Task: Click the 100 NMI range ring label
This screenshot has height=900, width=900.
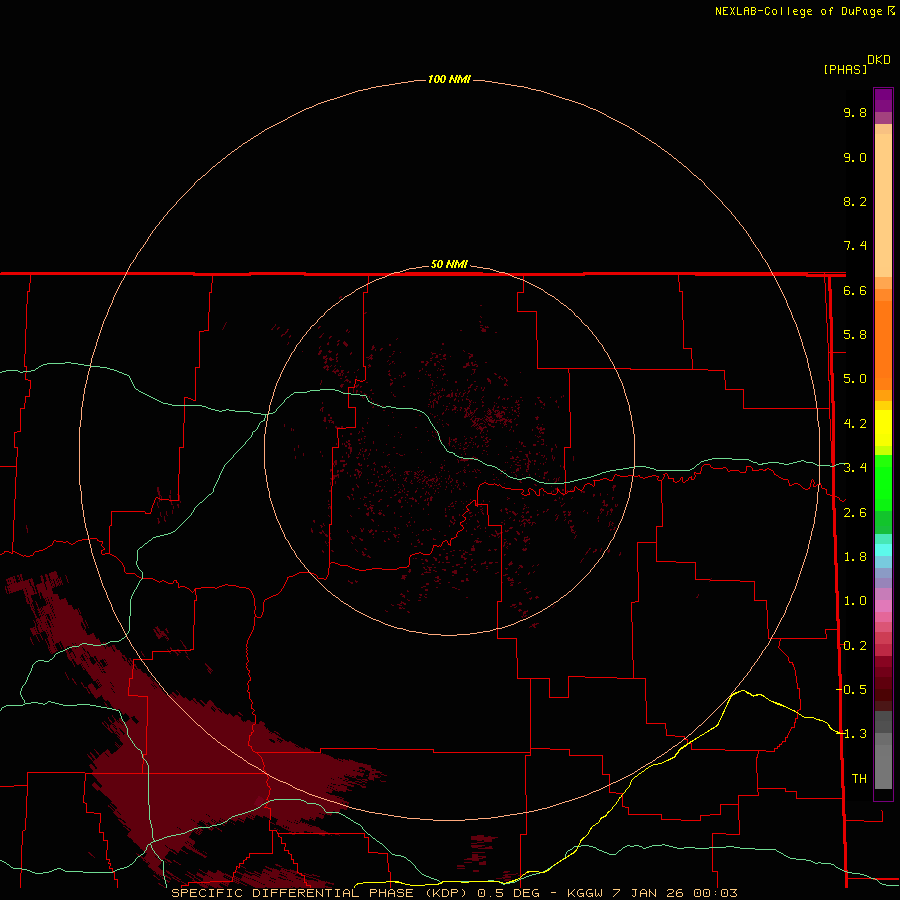Action: 449,79
